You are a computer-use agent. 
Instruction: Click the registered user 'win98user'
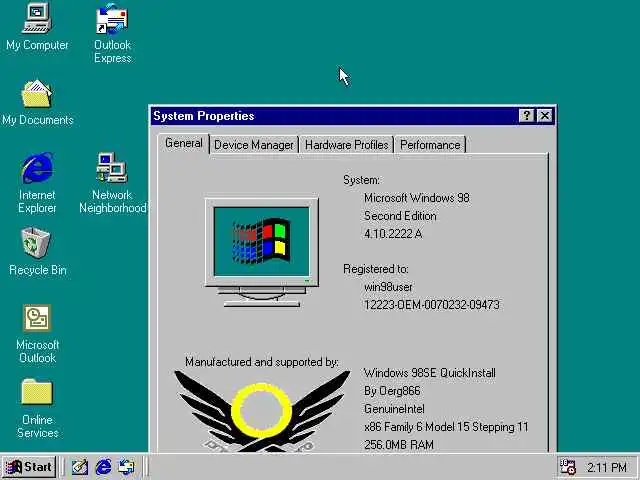pyautogui.click(x=388, y=287)
